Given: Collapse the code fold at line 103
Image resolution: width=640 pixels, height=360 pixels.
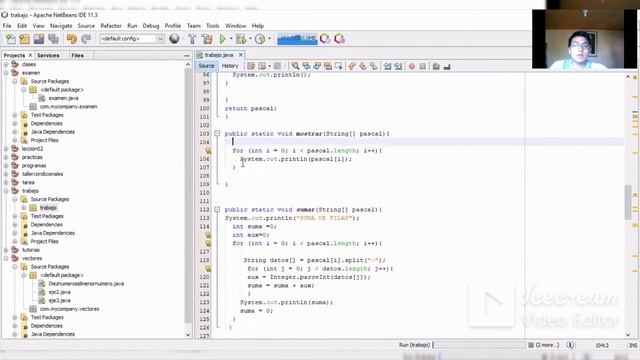Looking at the screenshot, I should 217,133.
